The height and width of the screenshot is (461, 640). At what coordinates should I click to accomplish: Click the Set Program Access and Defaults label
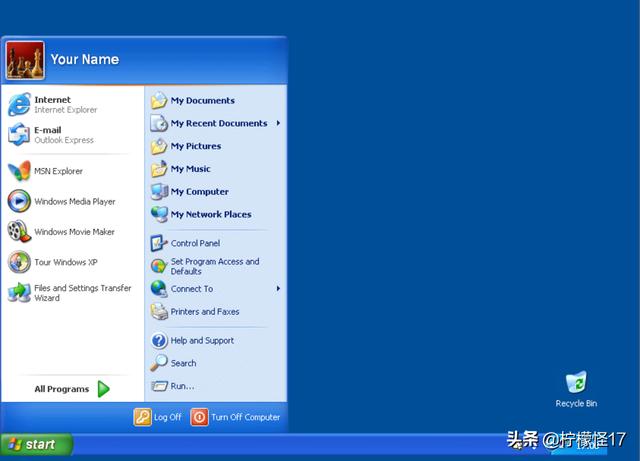[215, 266]
